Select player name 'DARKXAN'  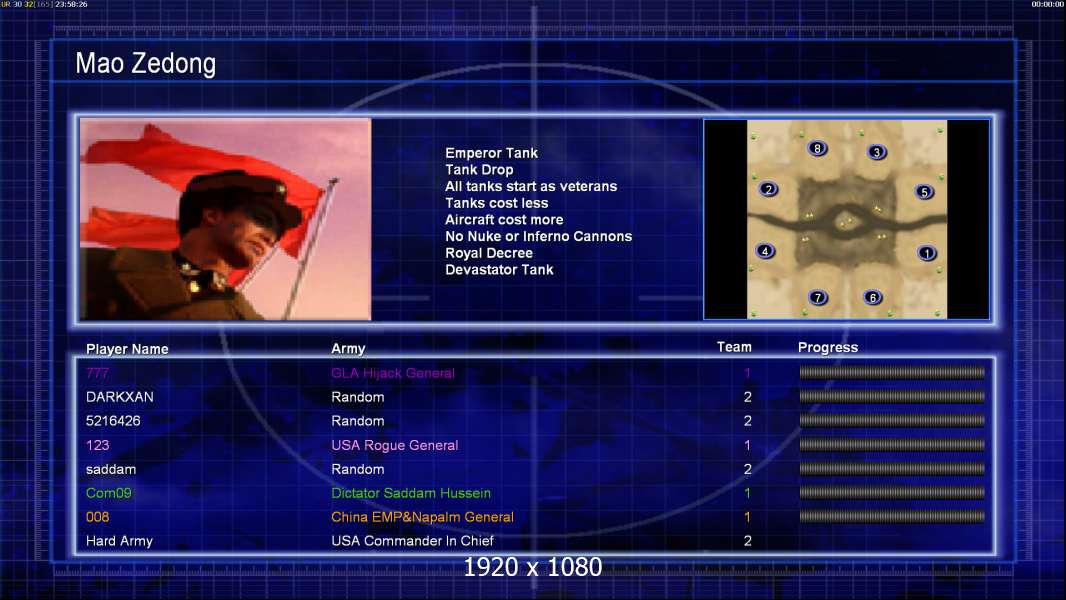coord(120,397)
